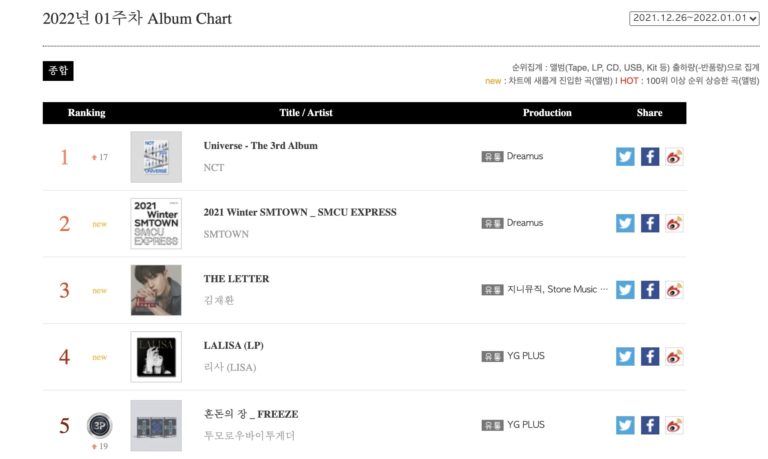This screenshot has height=459, width=768.
Task: Open the chart week date range dropdown
Action: pos(694,18)
